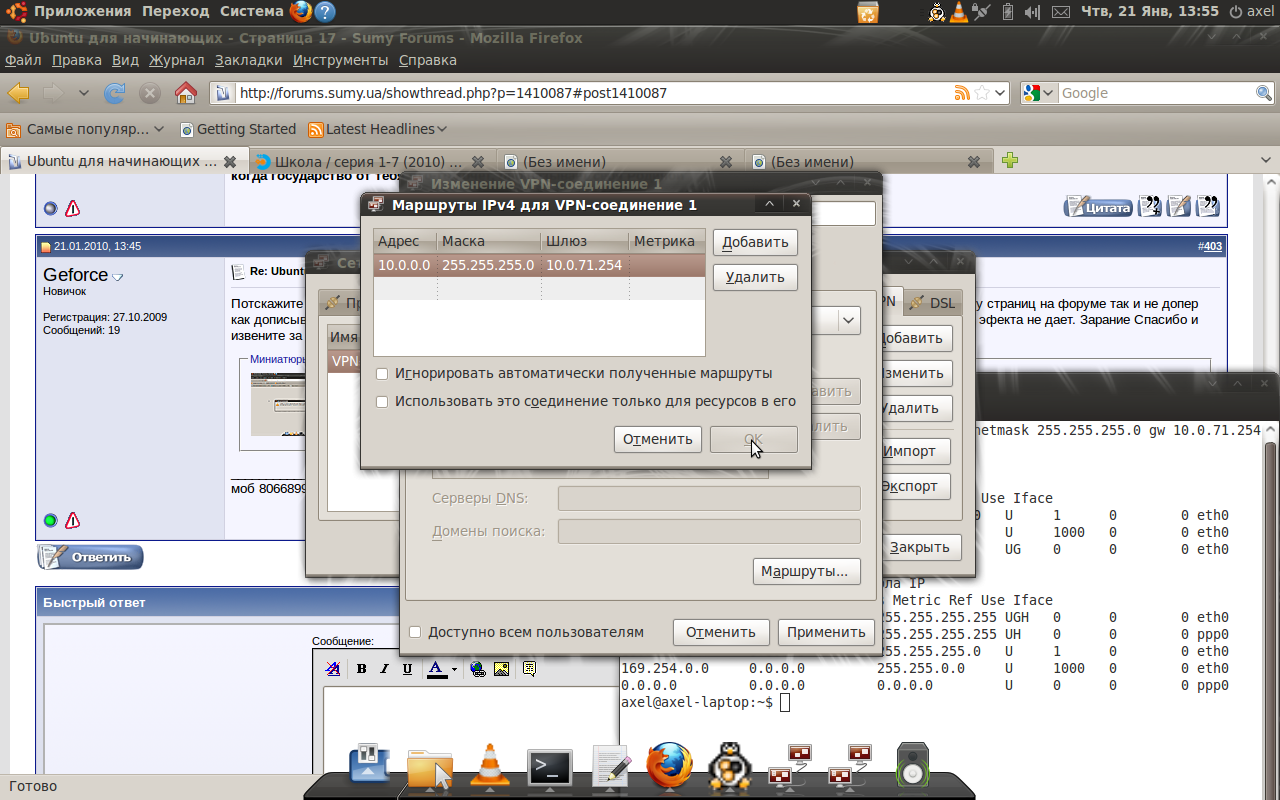Click the insert image icon in editor
The height and width of the screenshot is (800, 1280).
[x=501, y=669]
